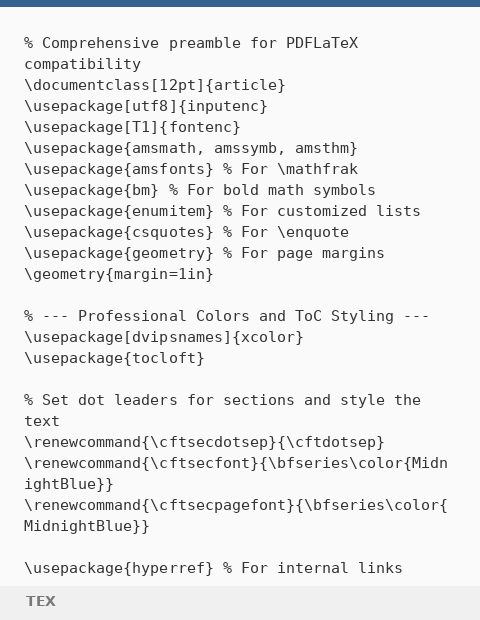Click the Professional Colors and ToC Styling comment

point(227,316)
